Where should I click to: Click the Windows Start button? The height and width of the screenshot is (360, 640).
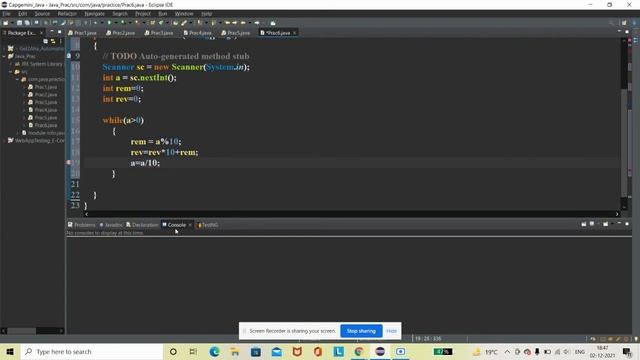10,351
